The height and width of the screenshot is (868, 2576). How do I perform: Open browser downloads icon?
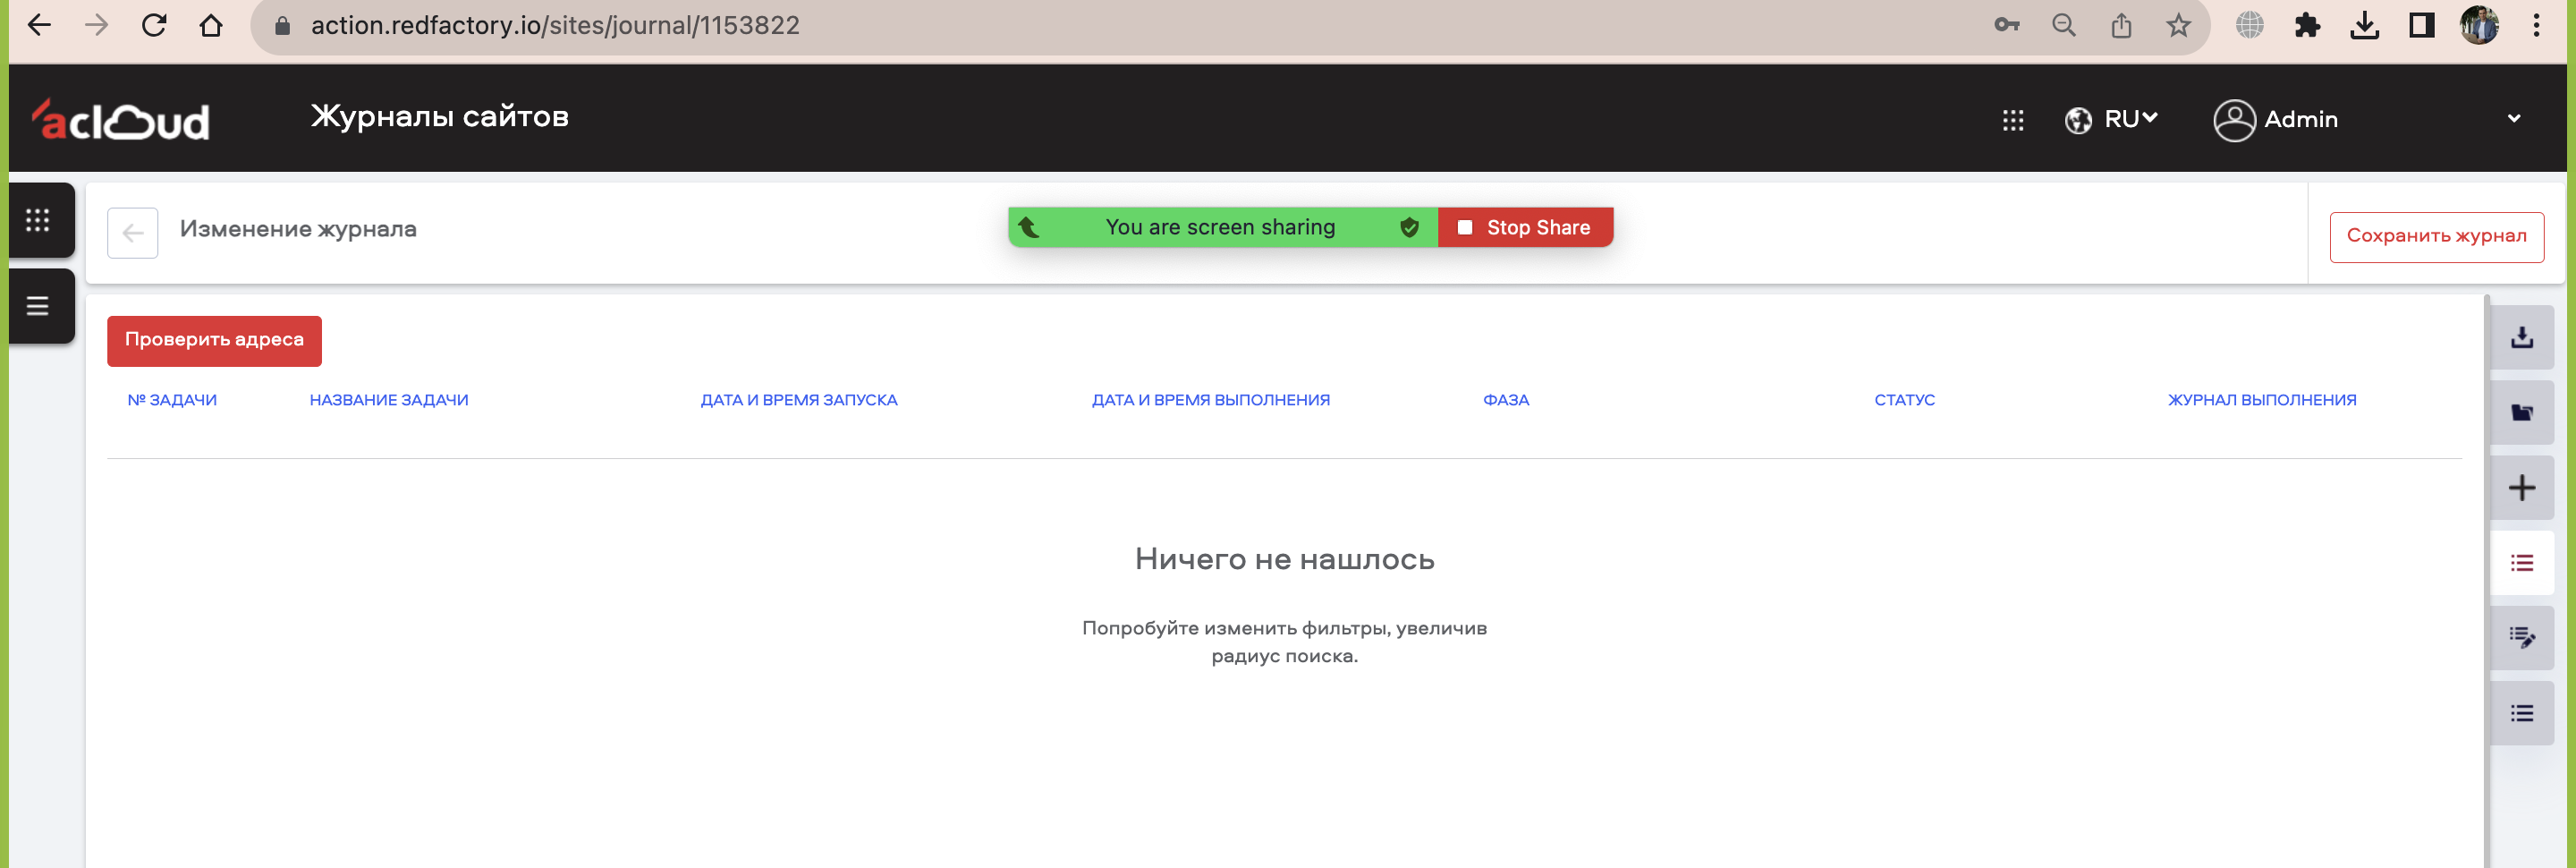click(x=2364, y=25)
